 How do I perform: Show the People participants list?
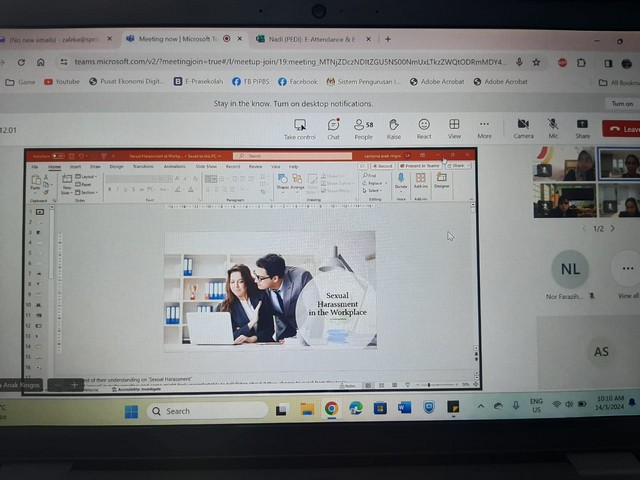click(x=363, y=127)
